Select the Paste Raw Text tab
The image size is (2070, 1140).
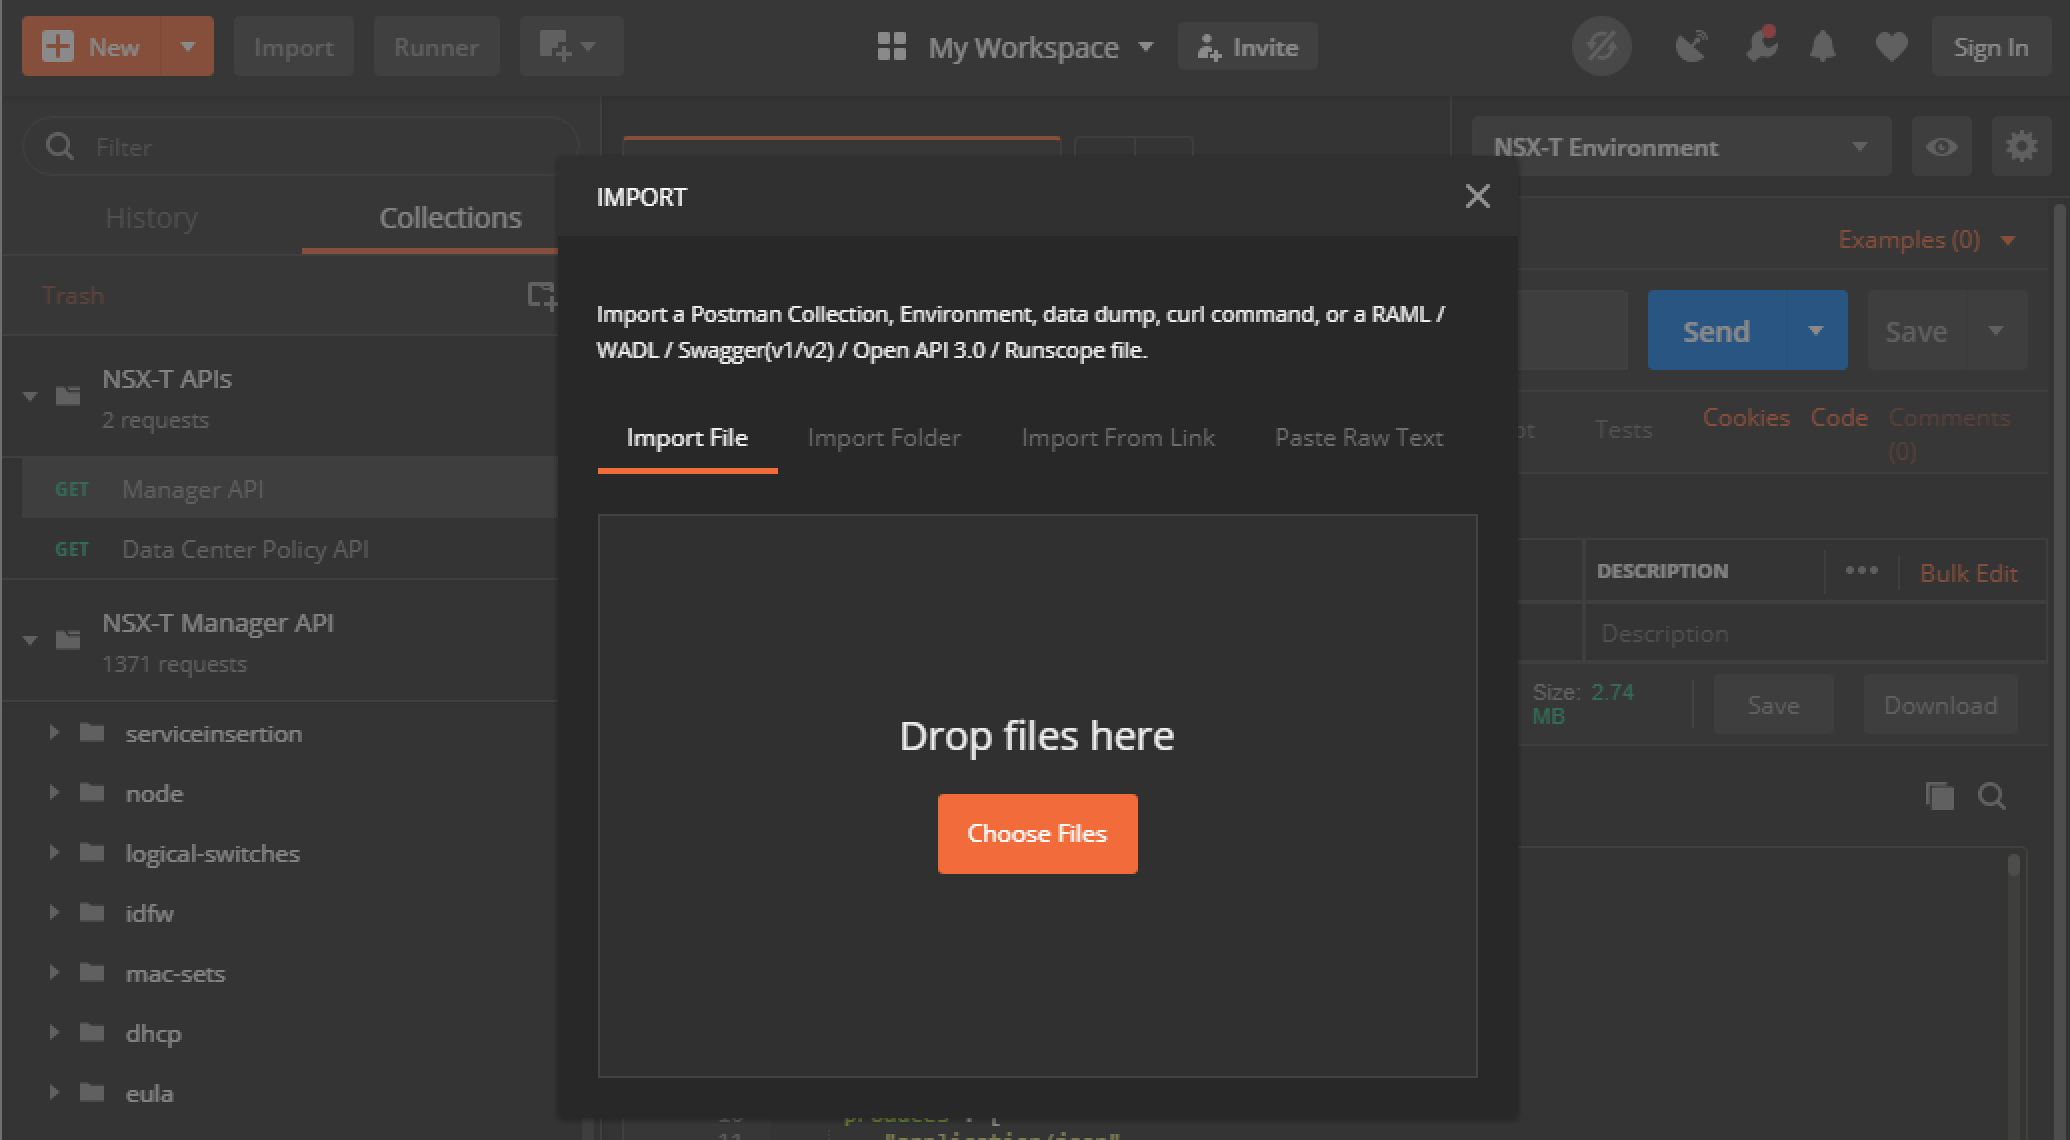click(1358, 438)
